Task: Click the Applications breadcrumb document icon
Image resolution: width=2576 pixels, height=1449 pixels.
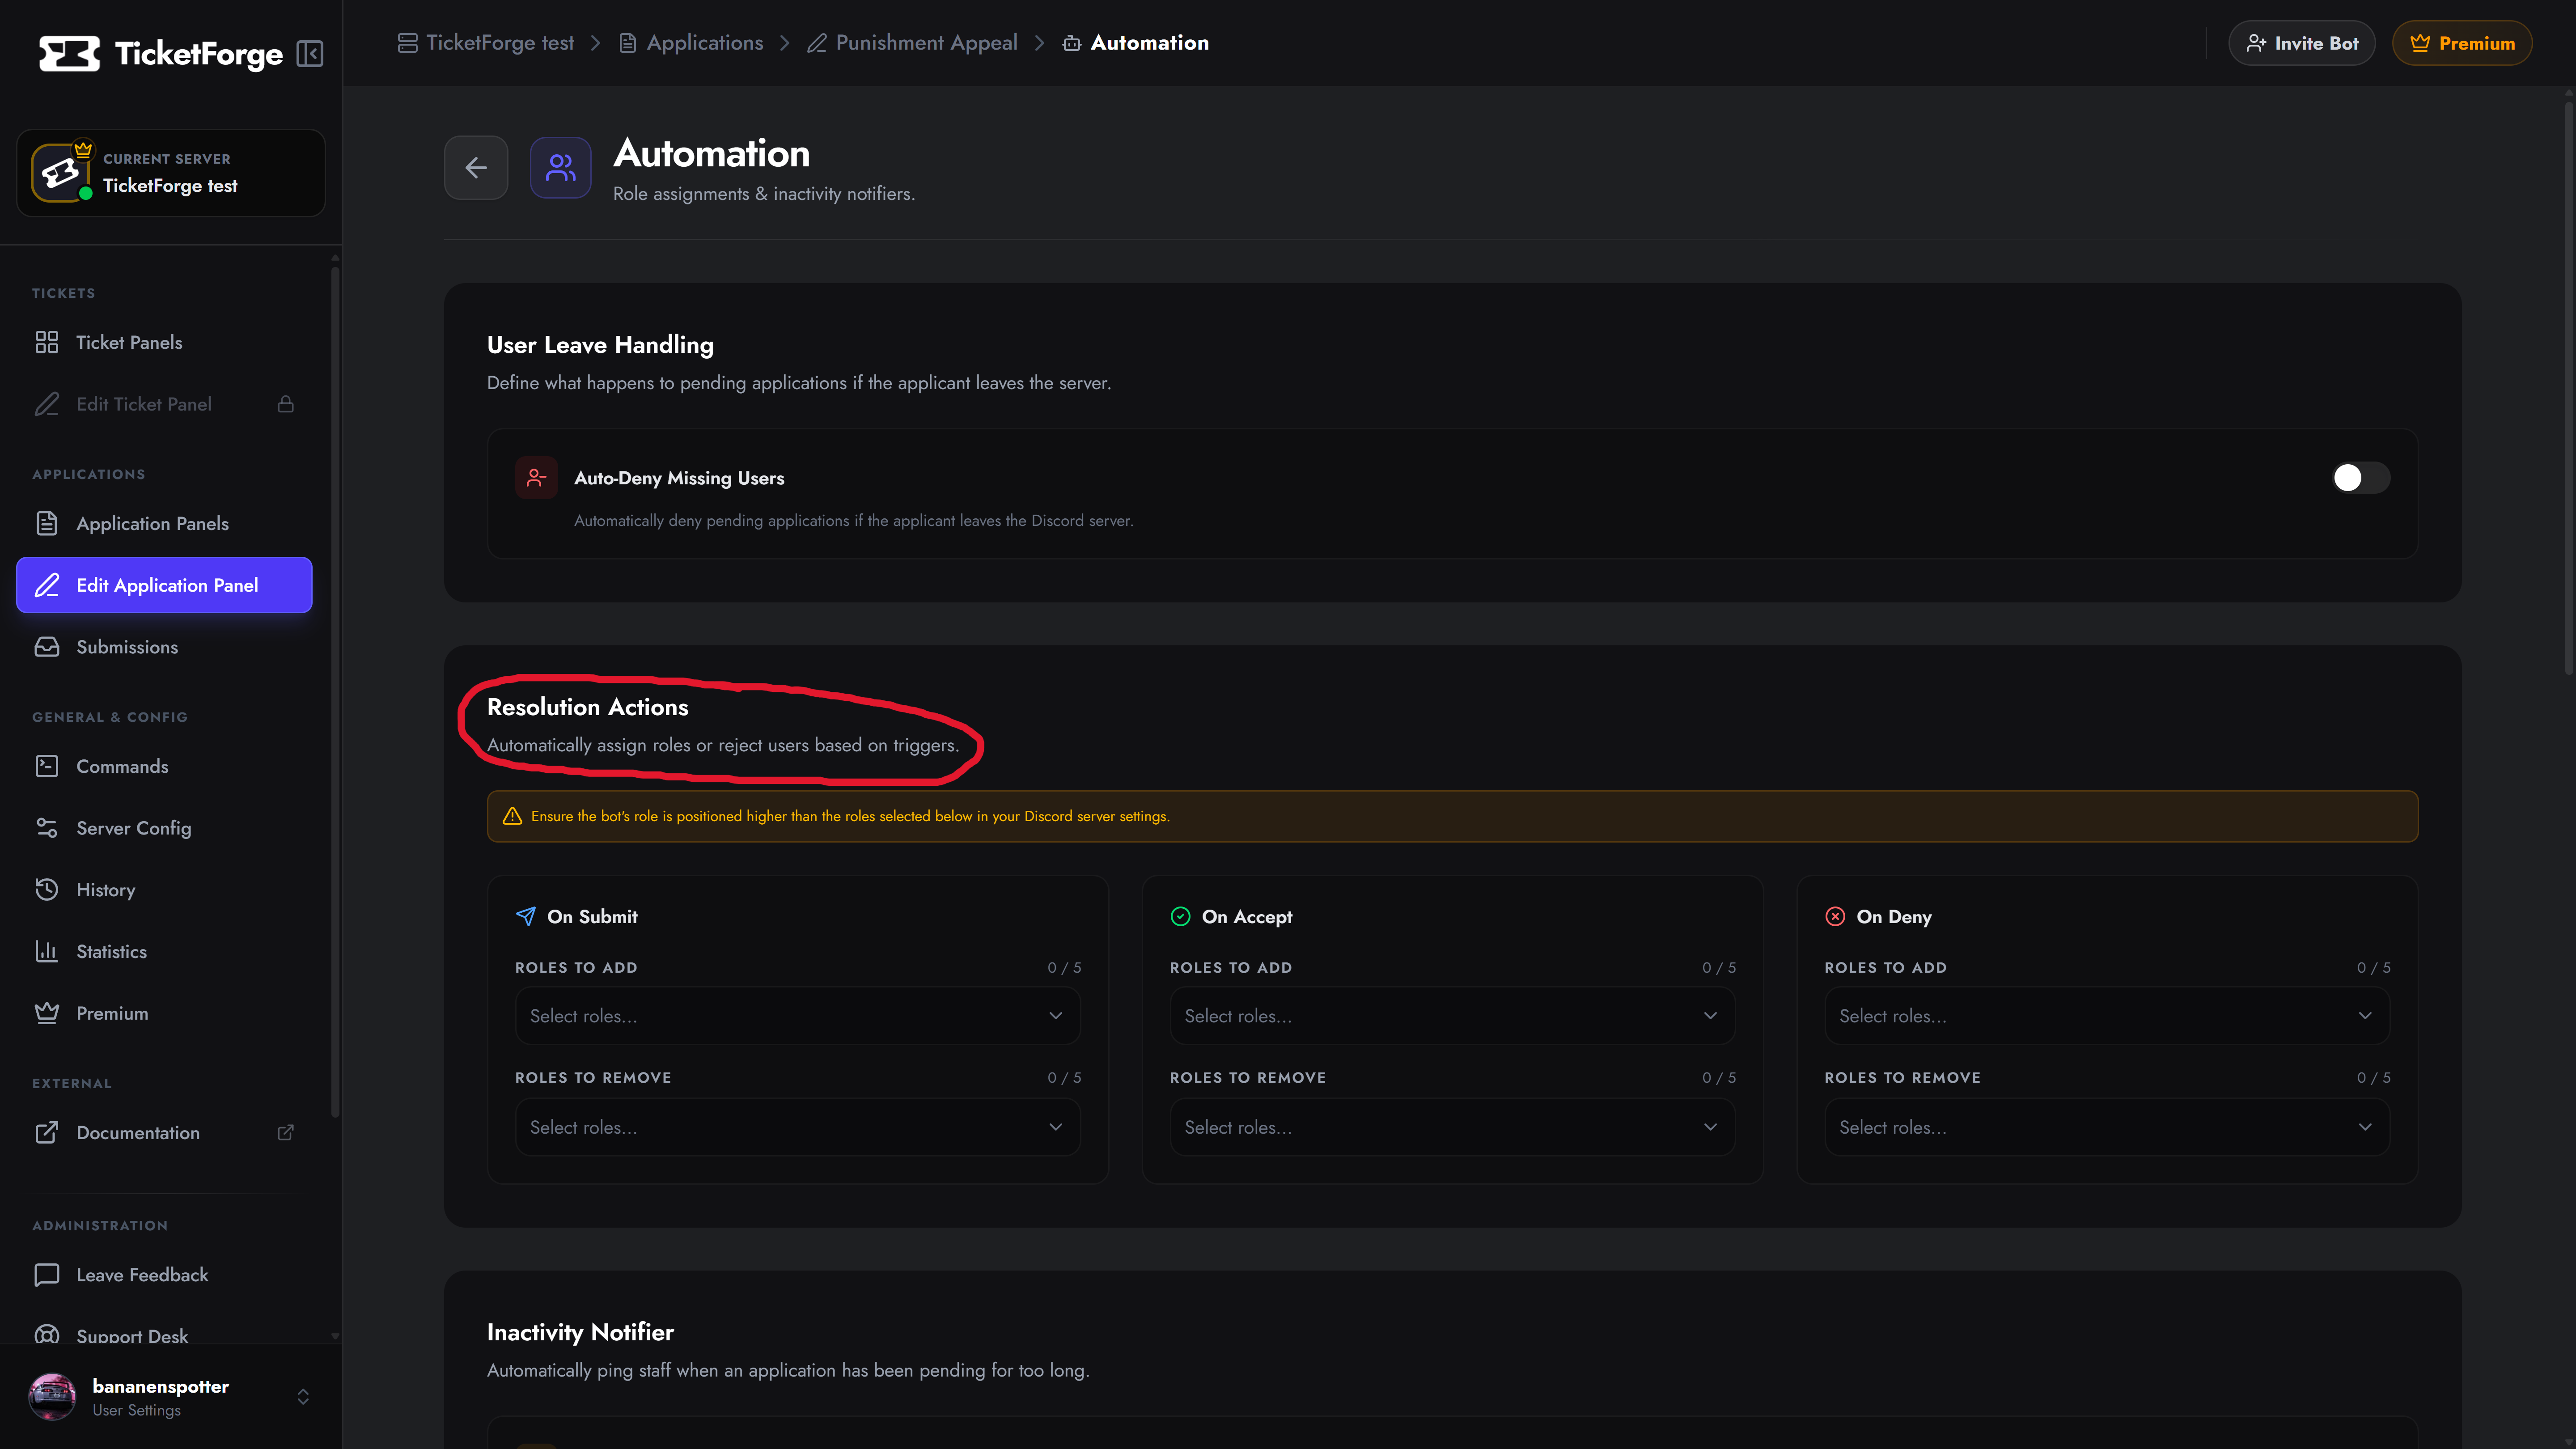Action: [628, 43]
